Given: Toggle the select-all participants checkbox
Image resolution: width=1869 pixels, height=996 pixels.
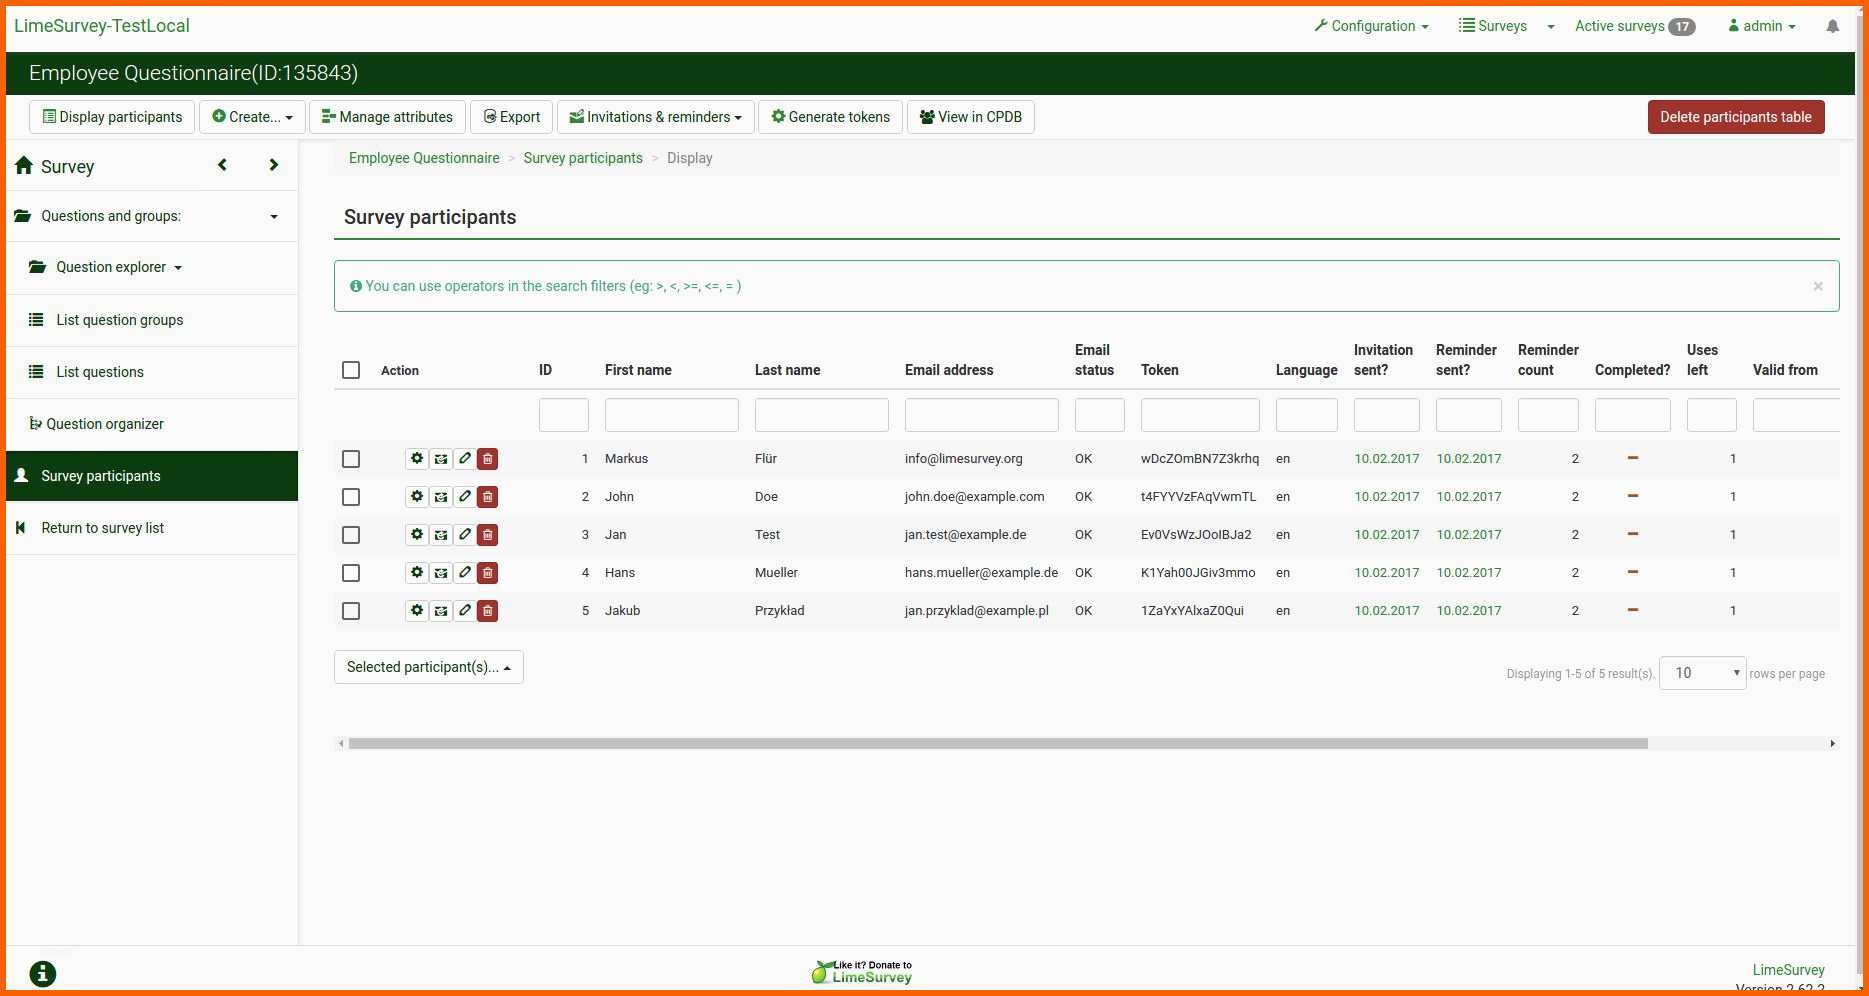Looking at the screenshot, I should tap(351, 370).
